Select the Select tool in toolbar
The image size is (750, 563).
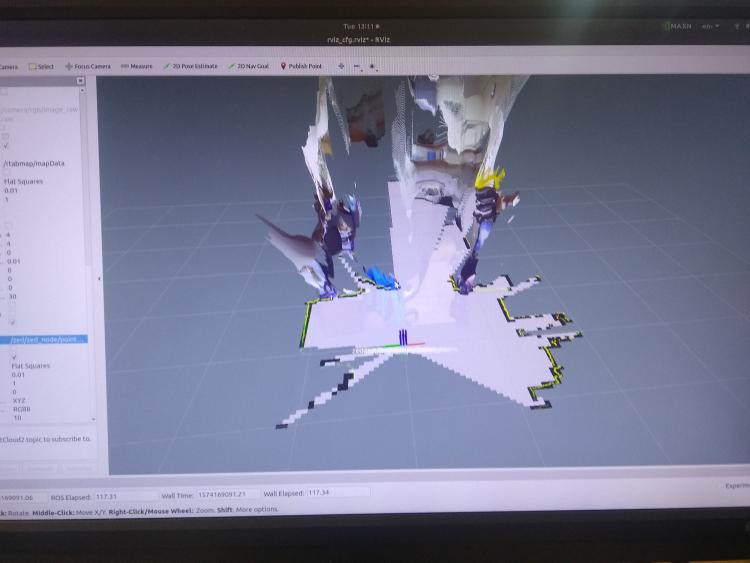(x=41, y=67)
